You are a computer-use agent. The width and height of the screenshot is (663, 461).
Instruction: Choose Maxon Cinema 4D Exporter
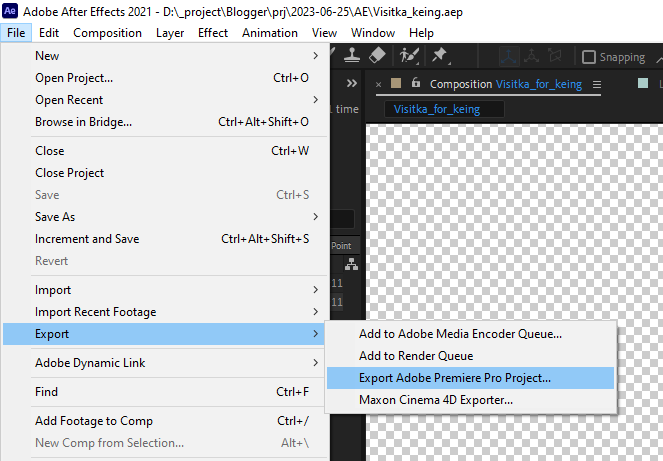click(x=471, y=400)
